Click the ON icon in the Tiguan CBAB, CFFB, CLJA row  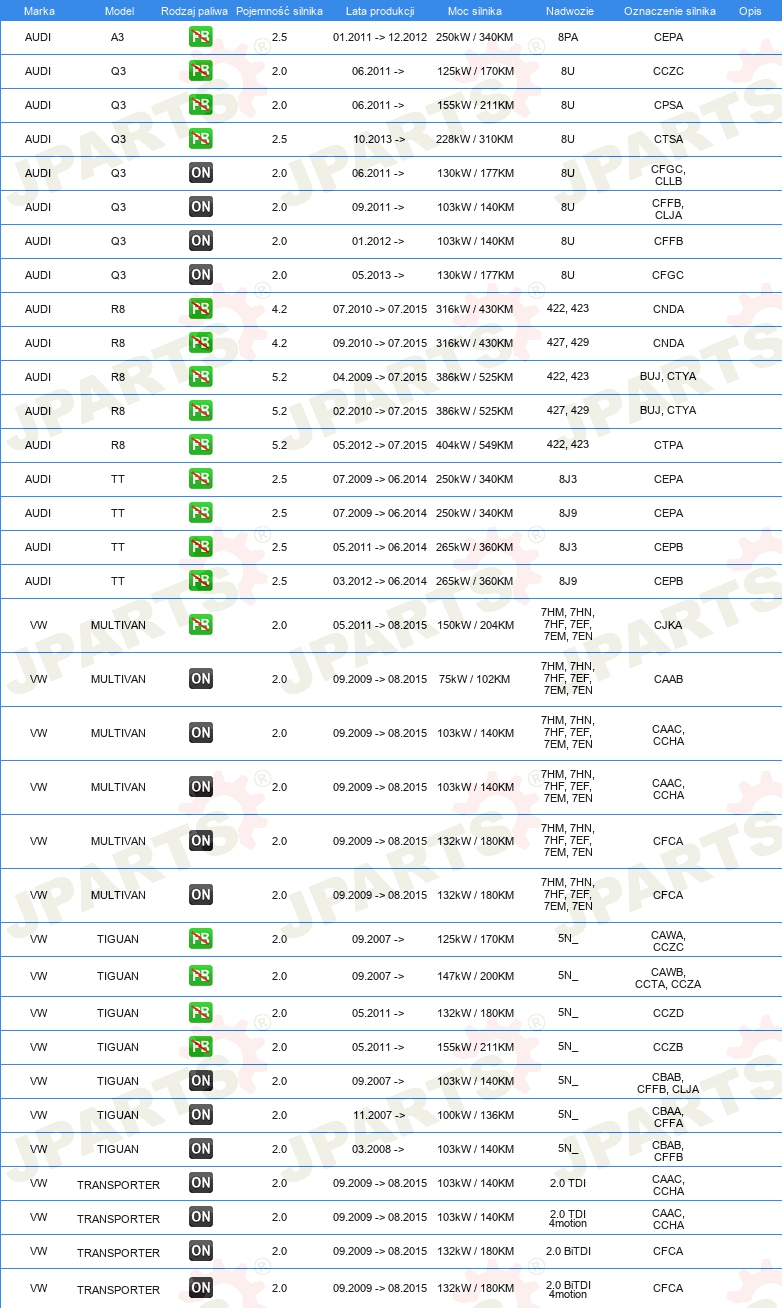coord(201,1081)
